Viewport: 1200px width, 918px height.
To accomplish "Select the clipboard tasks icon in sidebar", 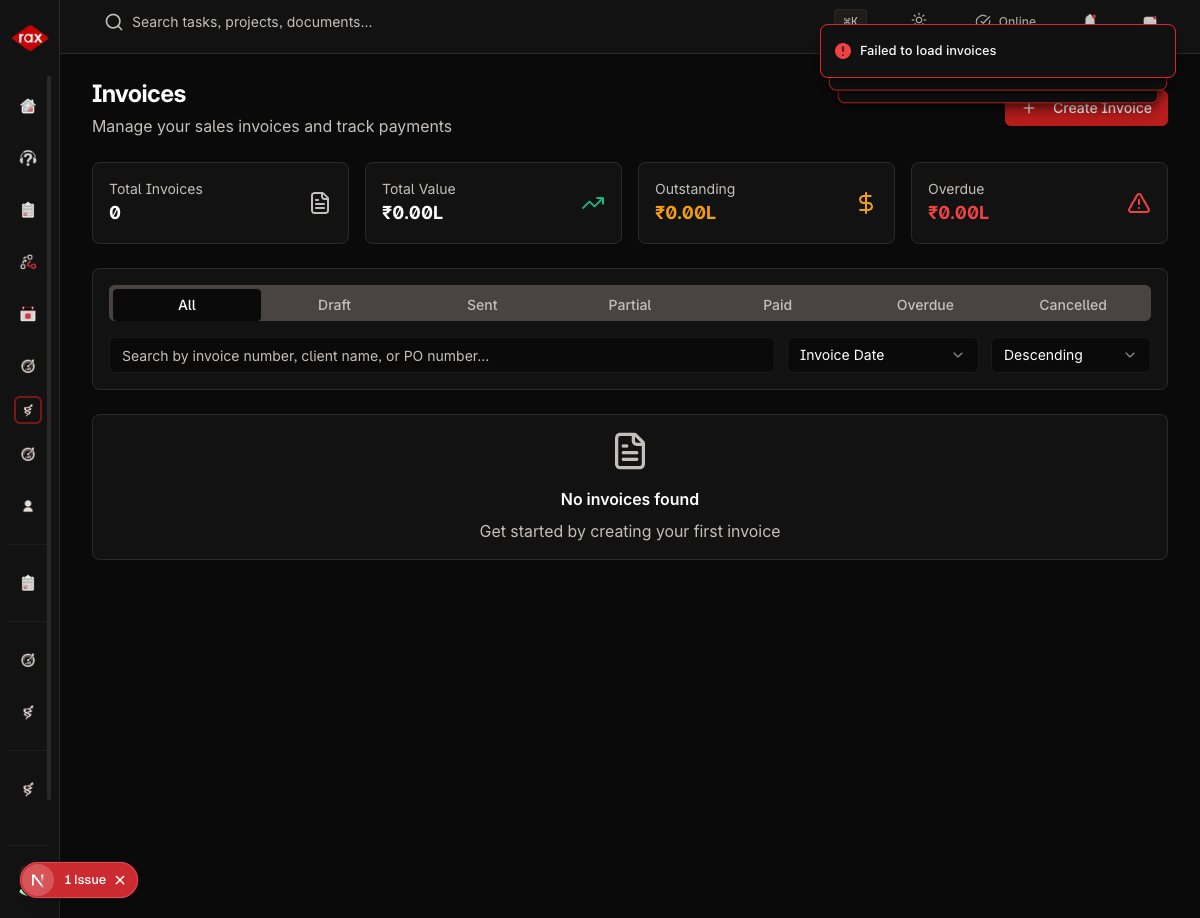I will [27, 210].
